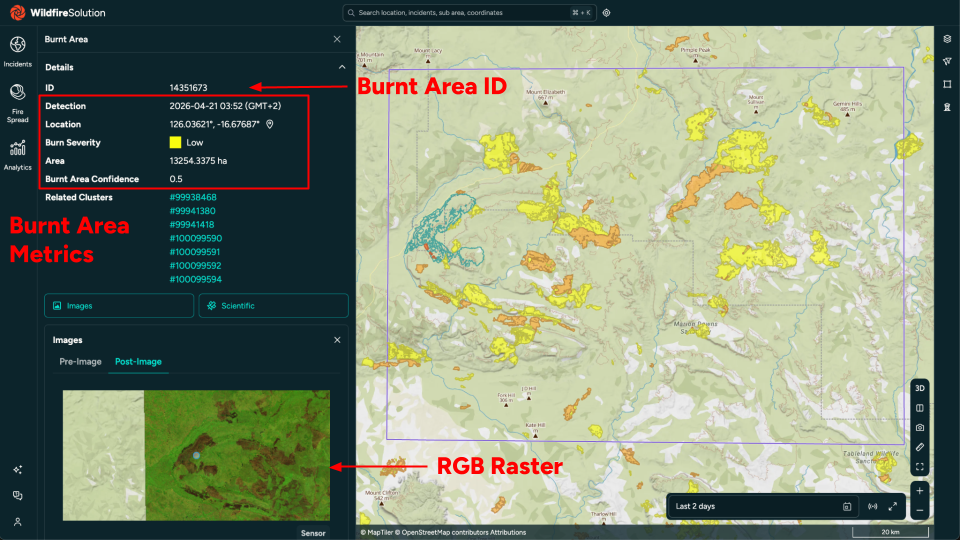Toggle the live broadcast icon in time bar
Screen dimensions: 960x540
point(872,506)
